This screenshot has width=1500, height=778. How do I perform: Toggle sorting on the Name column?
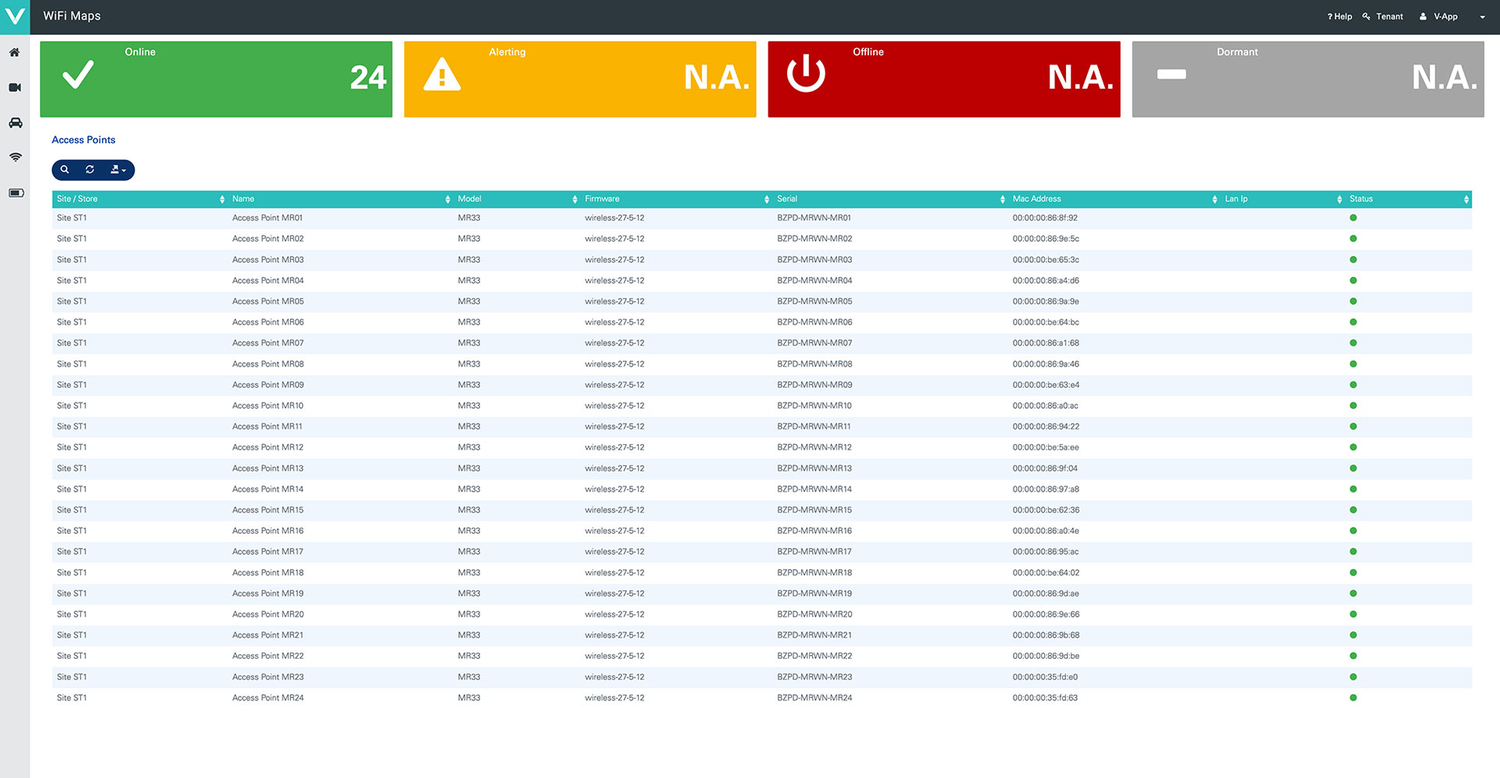coord(447,199)
